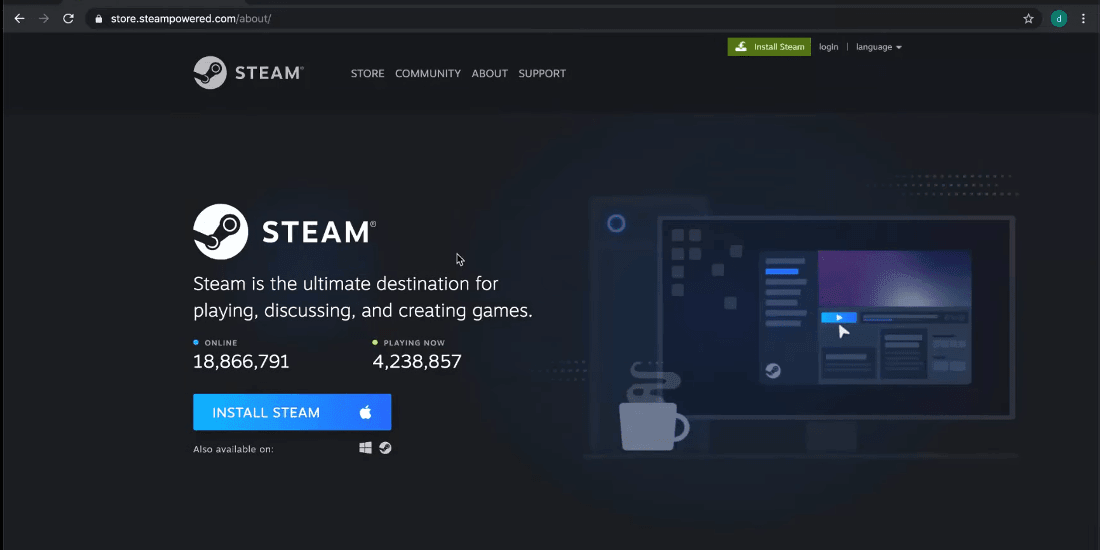
Task: Click the ONLINE count 18,866,791
Action: tap(241, 362)
